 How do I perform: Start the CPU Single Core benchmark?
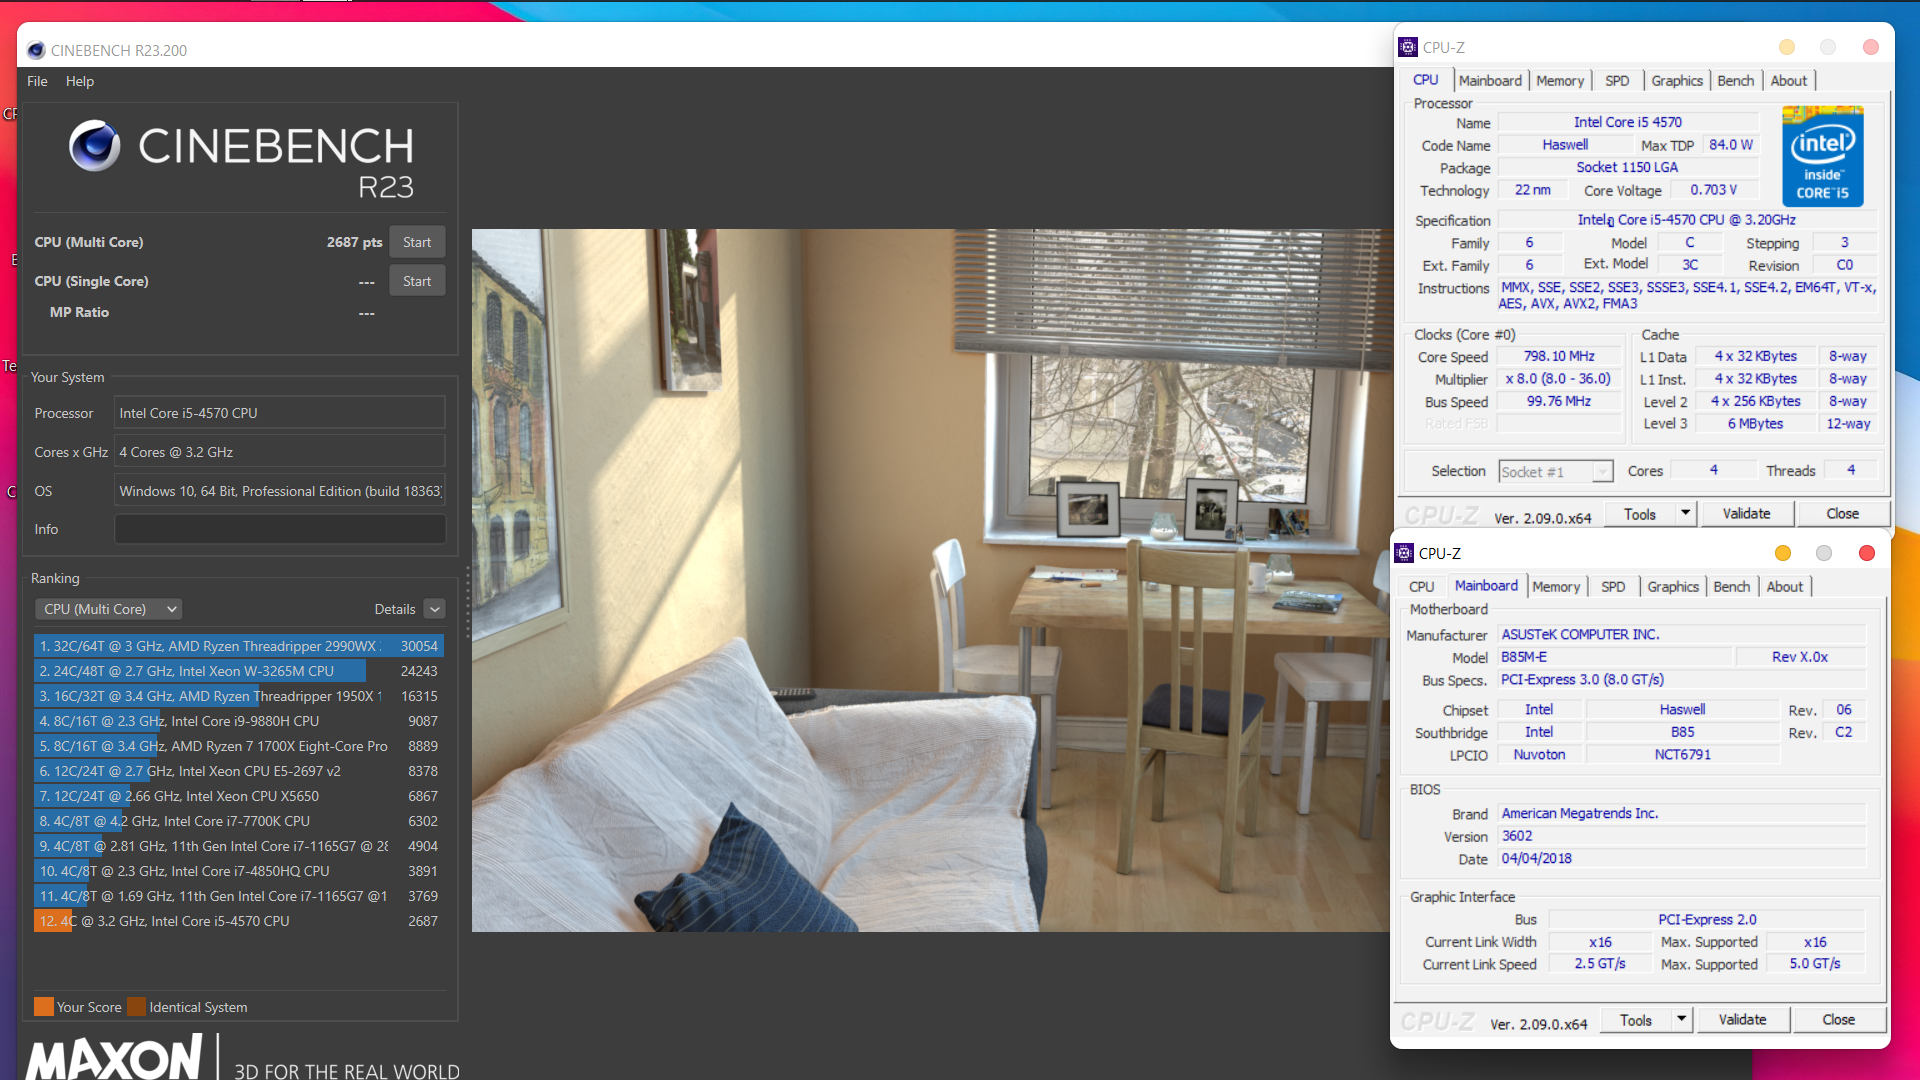click(x=417, y=281)
